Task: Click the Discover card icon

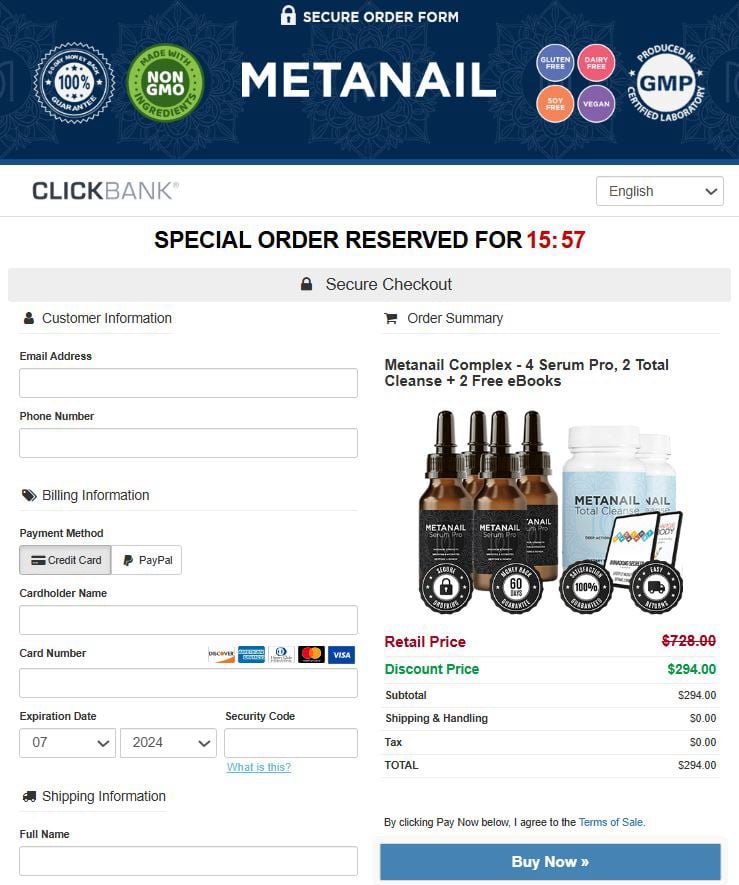Action: [221, 653]
